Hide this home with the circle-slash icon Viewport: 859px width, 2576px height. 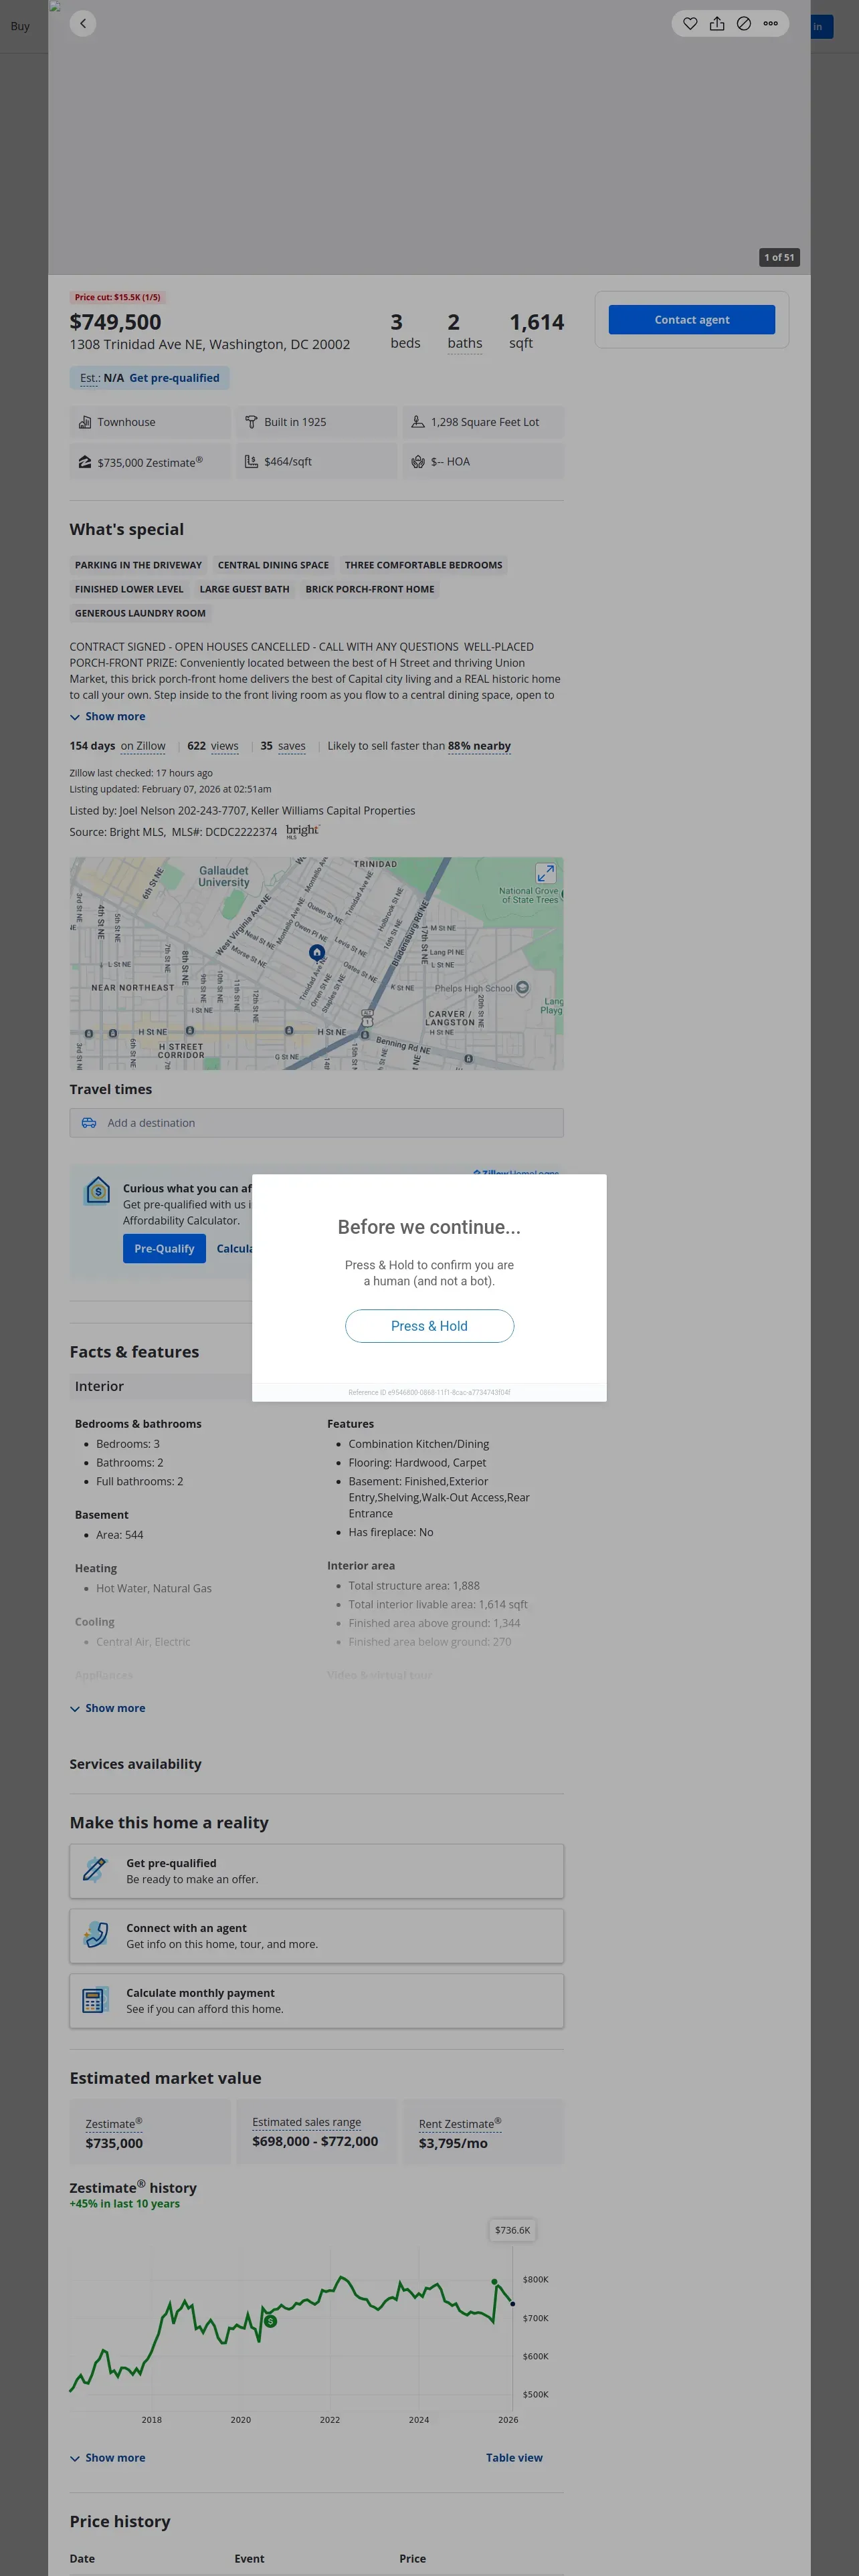coord(744,23)
